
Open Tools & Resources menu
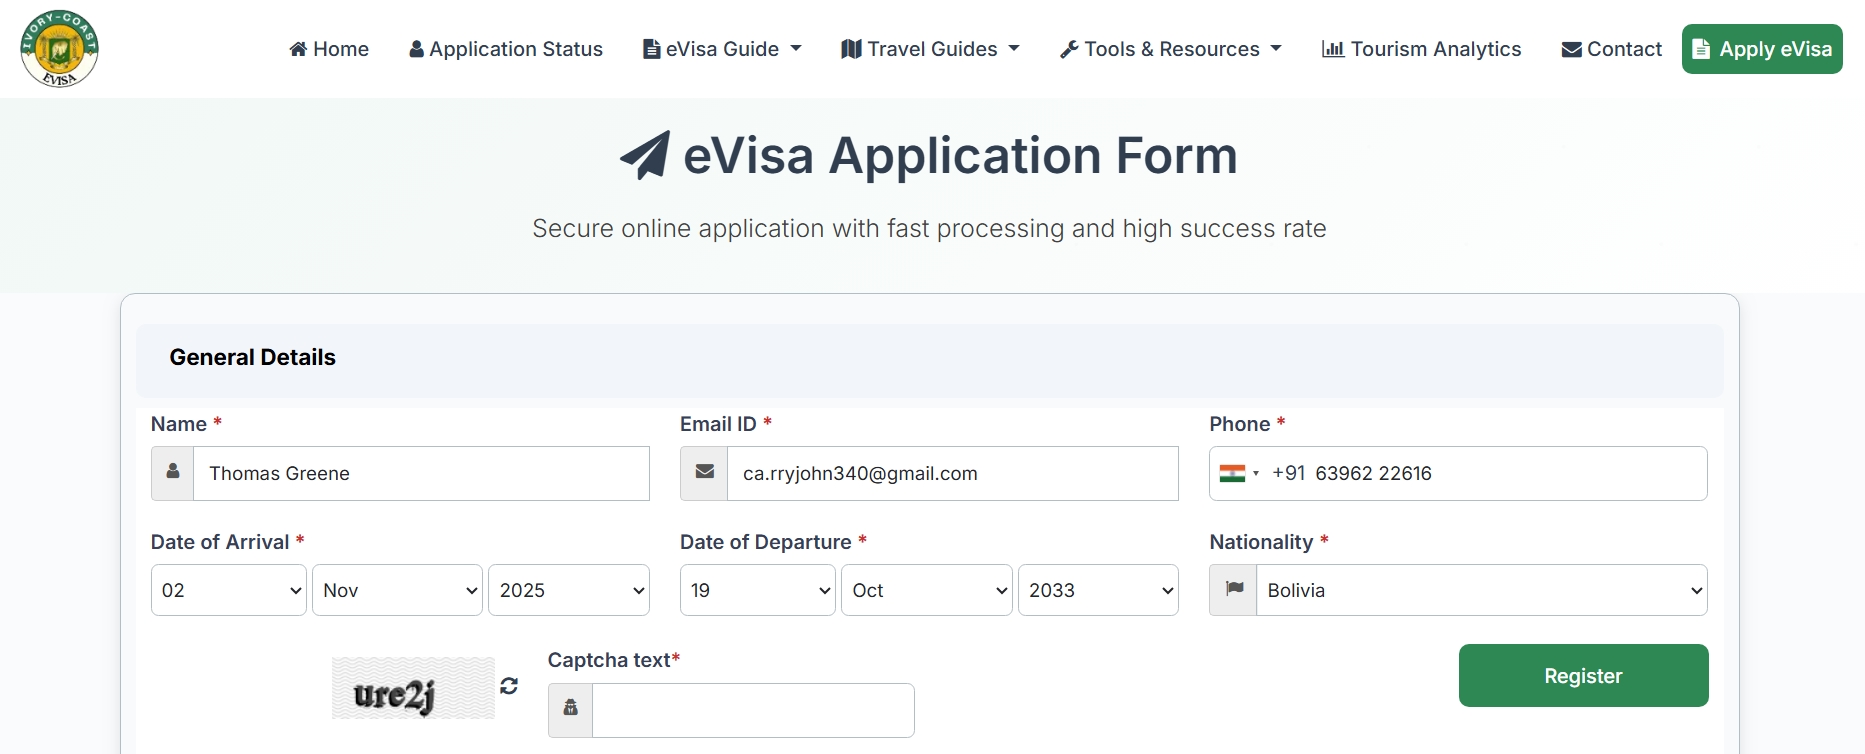[x=1170, y=49]
